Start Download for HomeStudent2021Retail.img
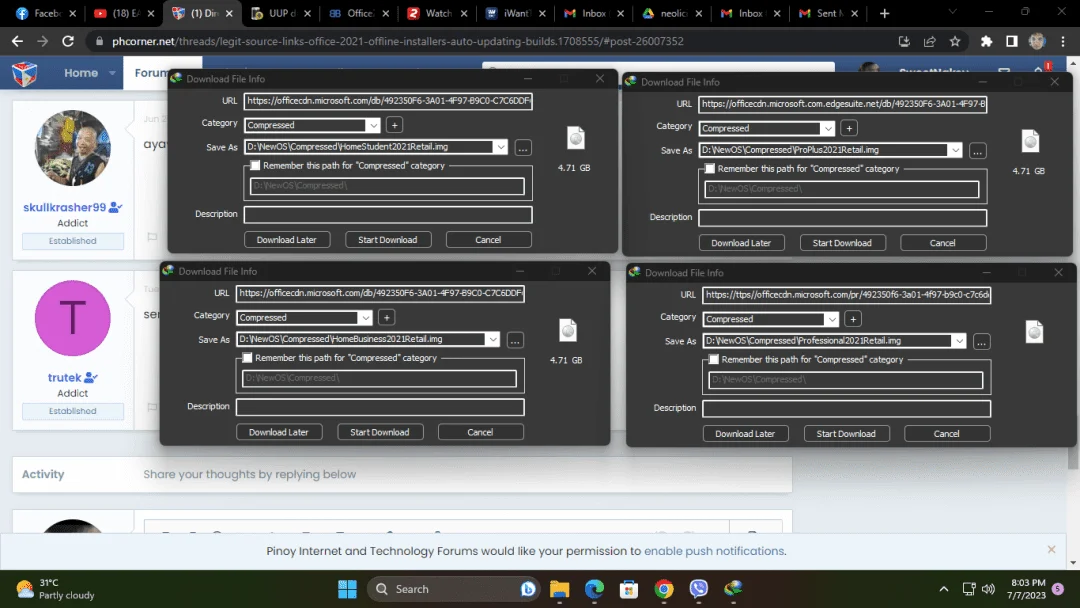The height and width of the screenshot is (608, 1080). pyautogui.click(x=388, y=240)
